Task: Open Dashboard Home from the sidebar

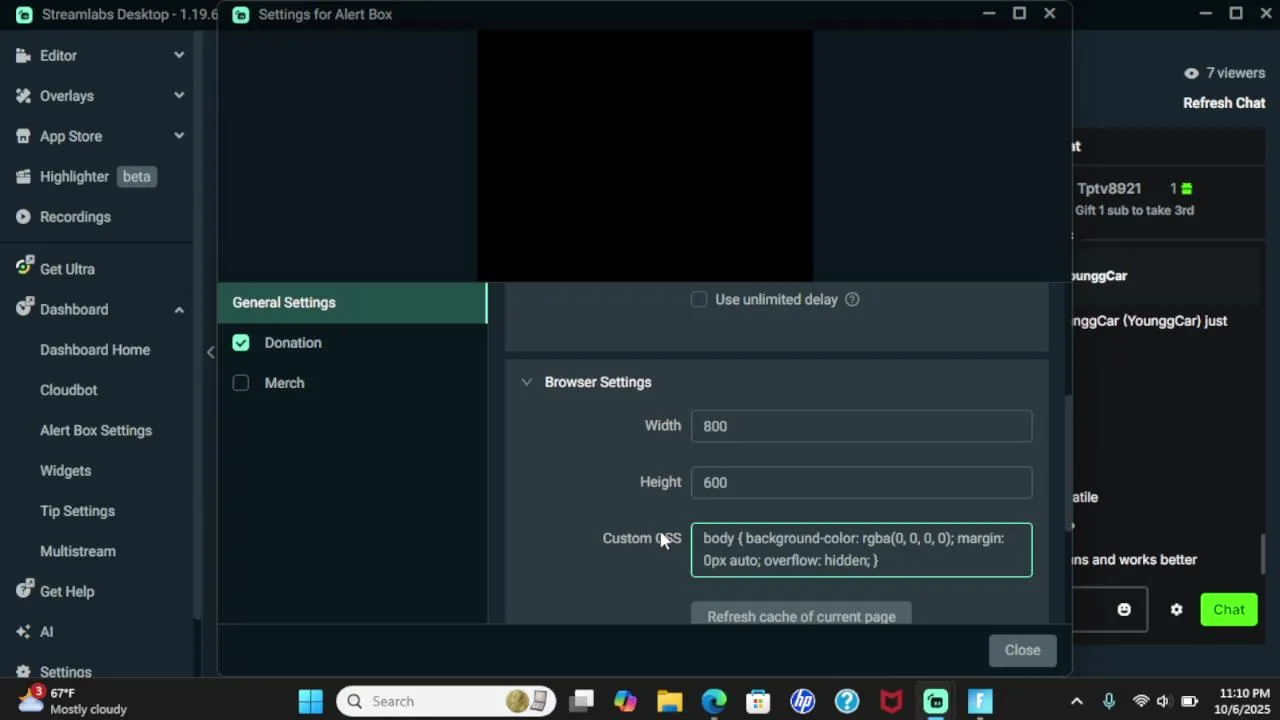Action: [x=95, y=350]
